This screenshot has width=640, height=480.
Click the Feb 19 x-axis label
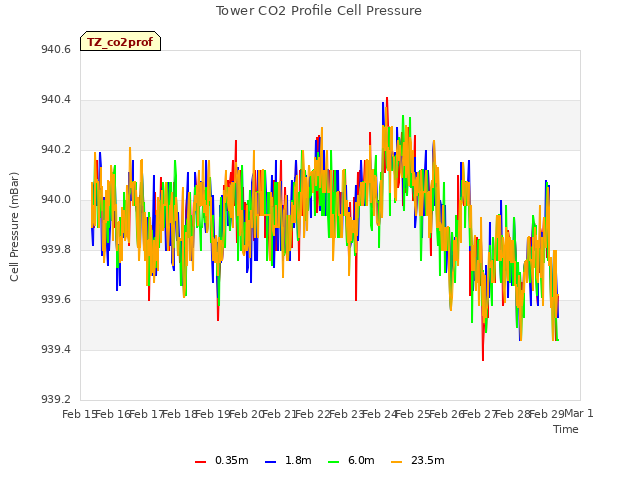(x=213, y=414)
